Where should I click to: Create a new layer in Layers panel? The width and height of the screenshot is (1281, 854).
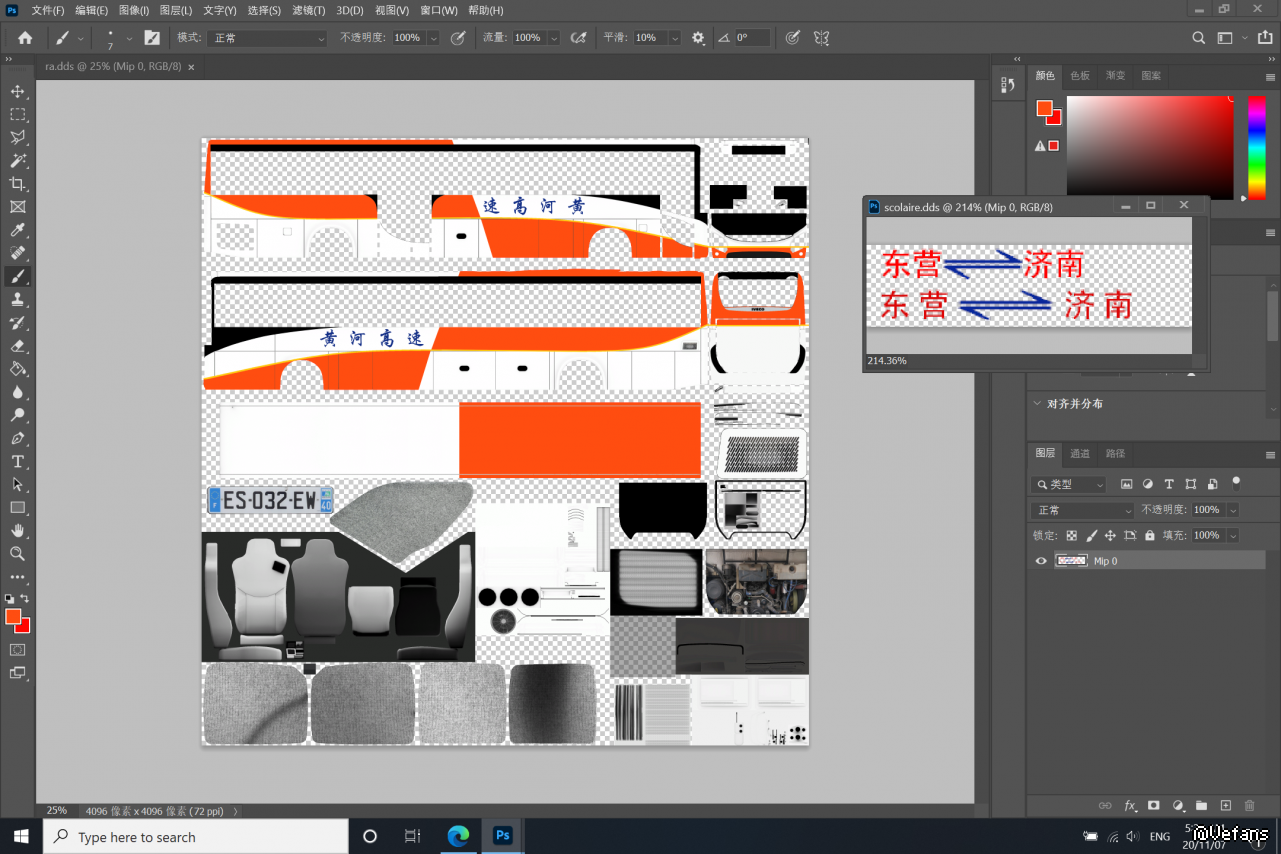click(1225, 805)
